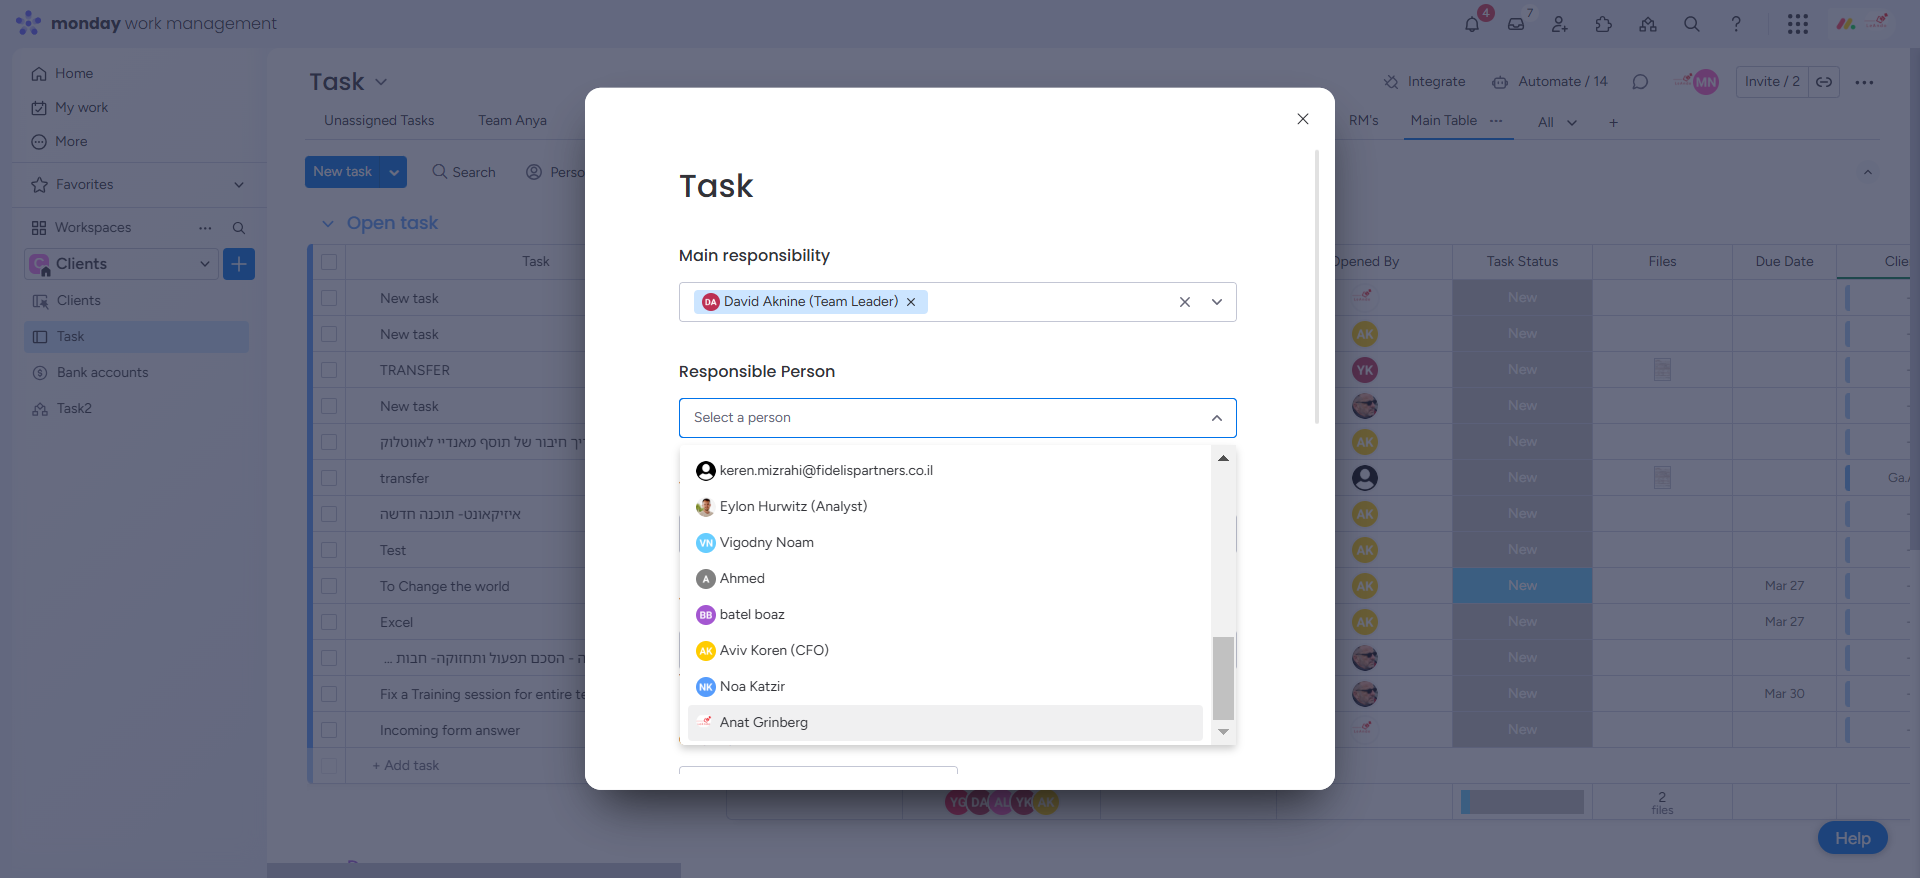Tick the checkbox for the TRANSFER row
The width and height of the screenshot is (1920, 878).
pos(329,370)
